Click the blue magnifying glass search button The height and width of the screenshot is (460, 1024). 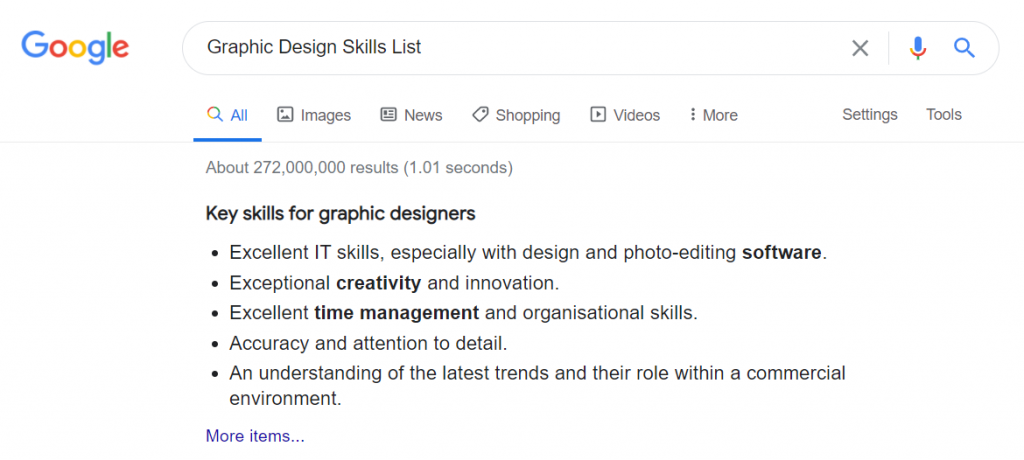pos(964,48)
